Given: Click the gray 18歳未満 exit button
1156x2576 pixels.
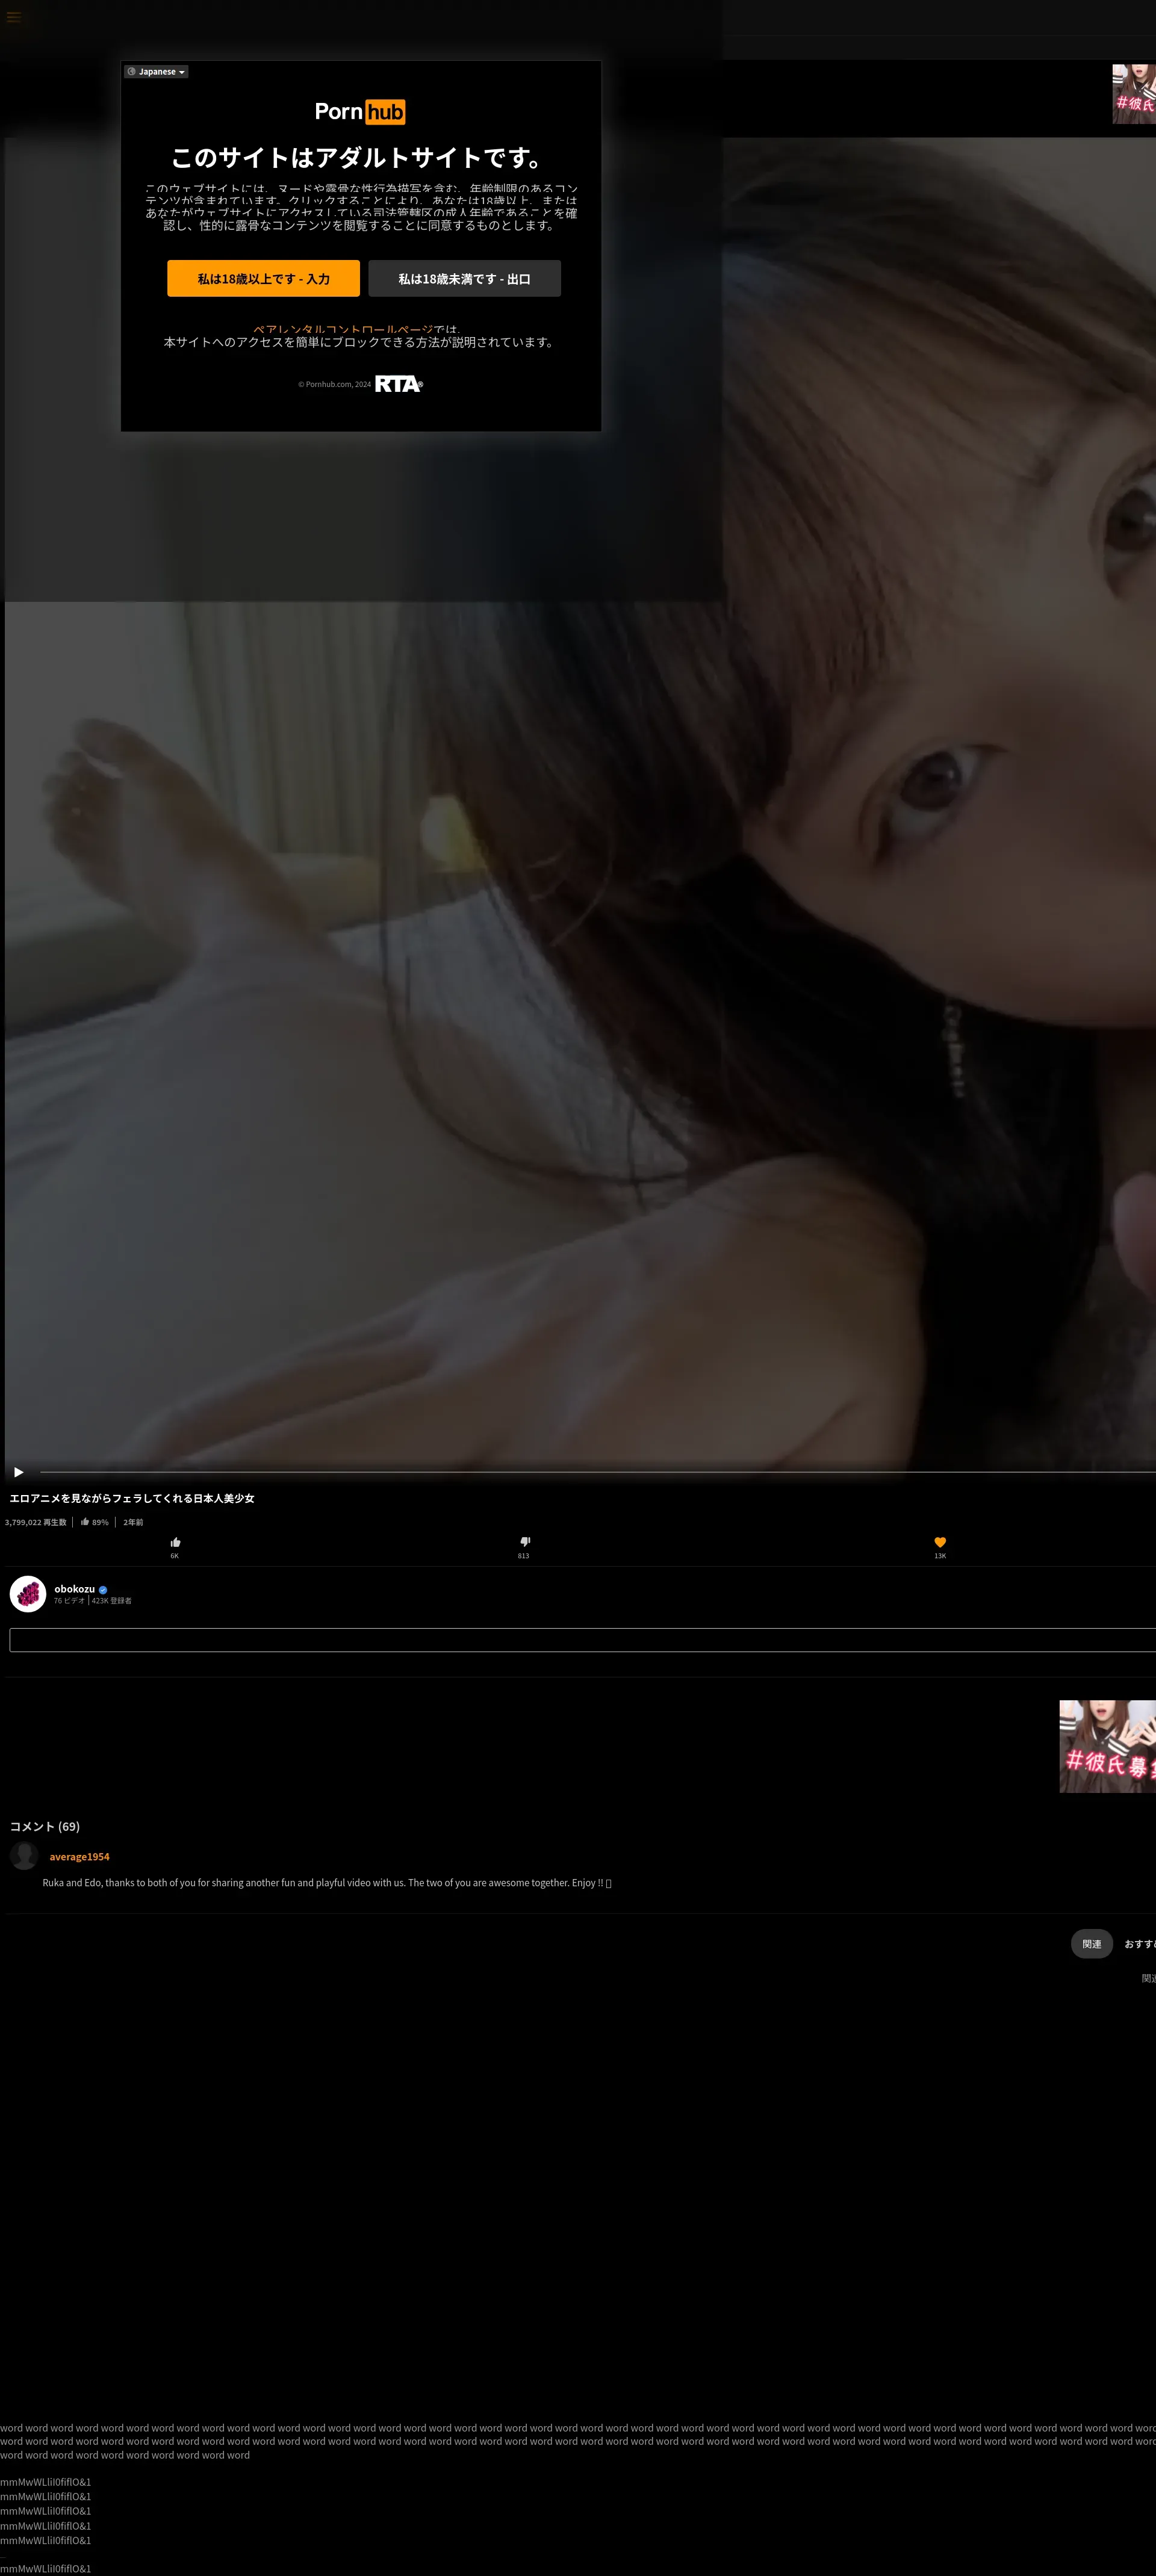Looking at the screenshot, I should click(x=464, y=279).
